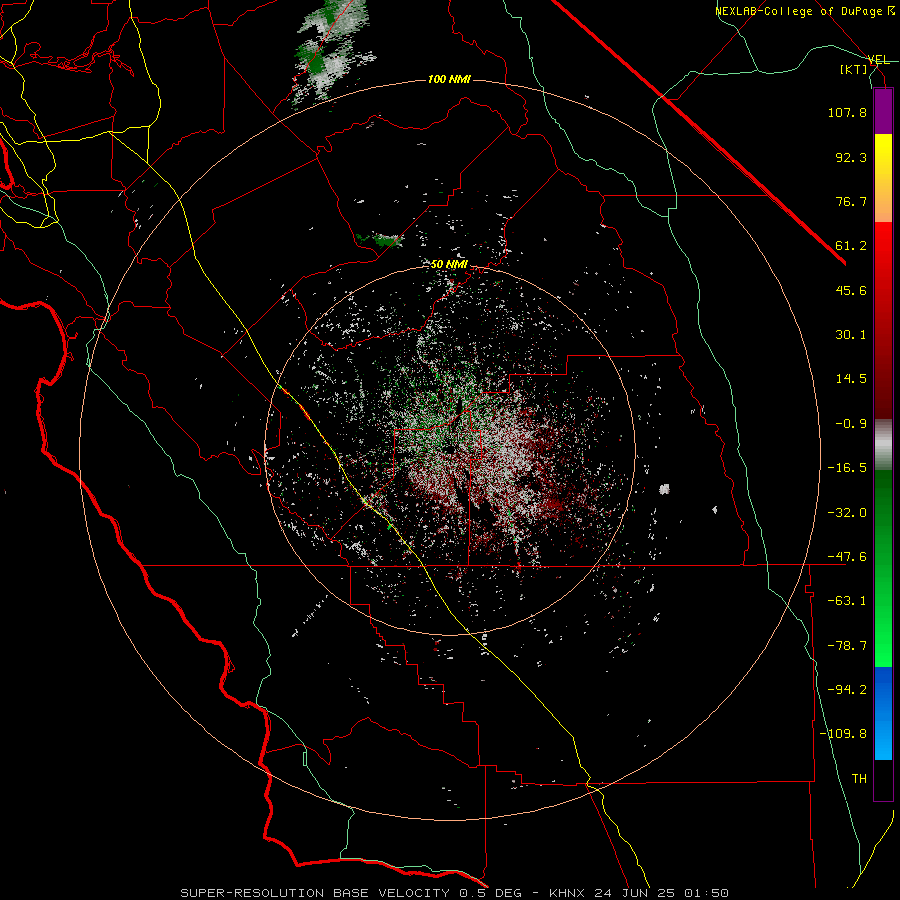Screen dimensions: 900x900
Task: Click the TH label on the legend
Action: [859, 779]
